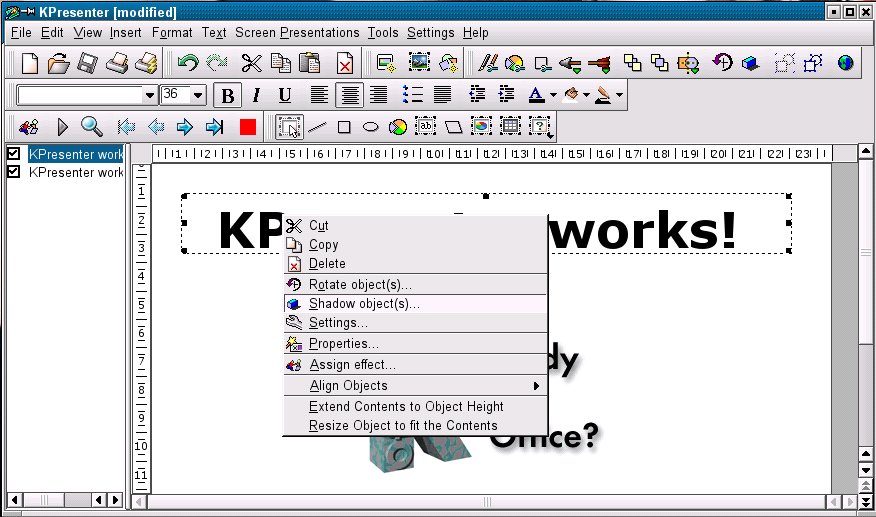This screenshot has width=876, height=517.
Task: Click the pen color swatch
Action: point(603,95)
